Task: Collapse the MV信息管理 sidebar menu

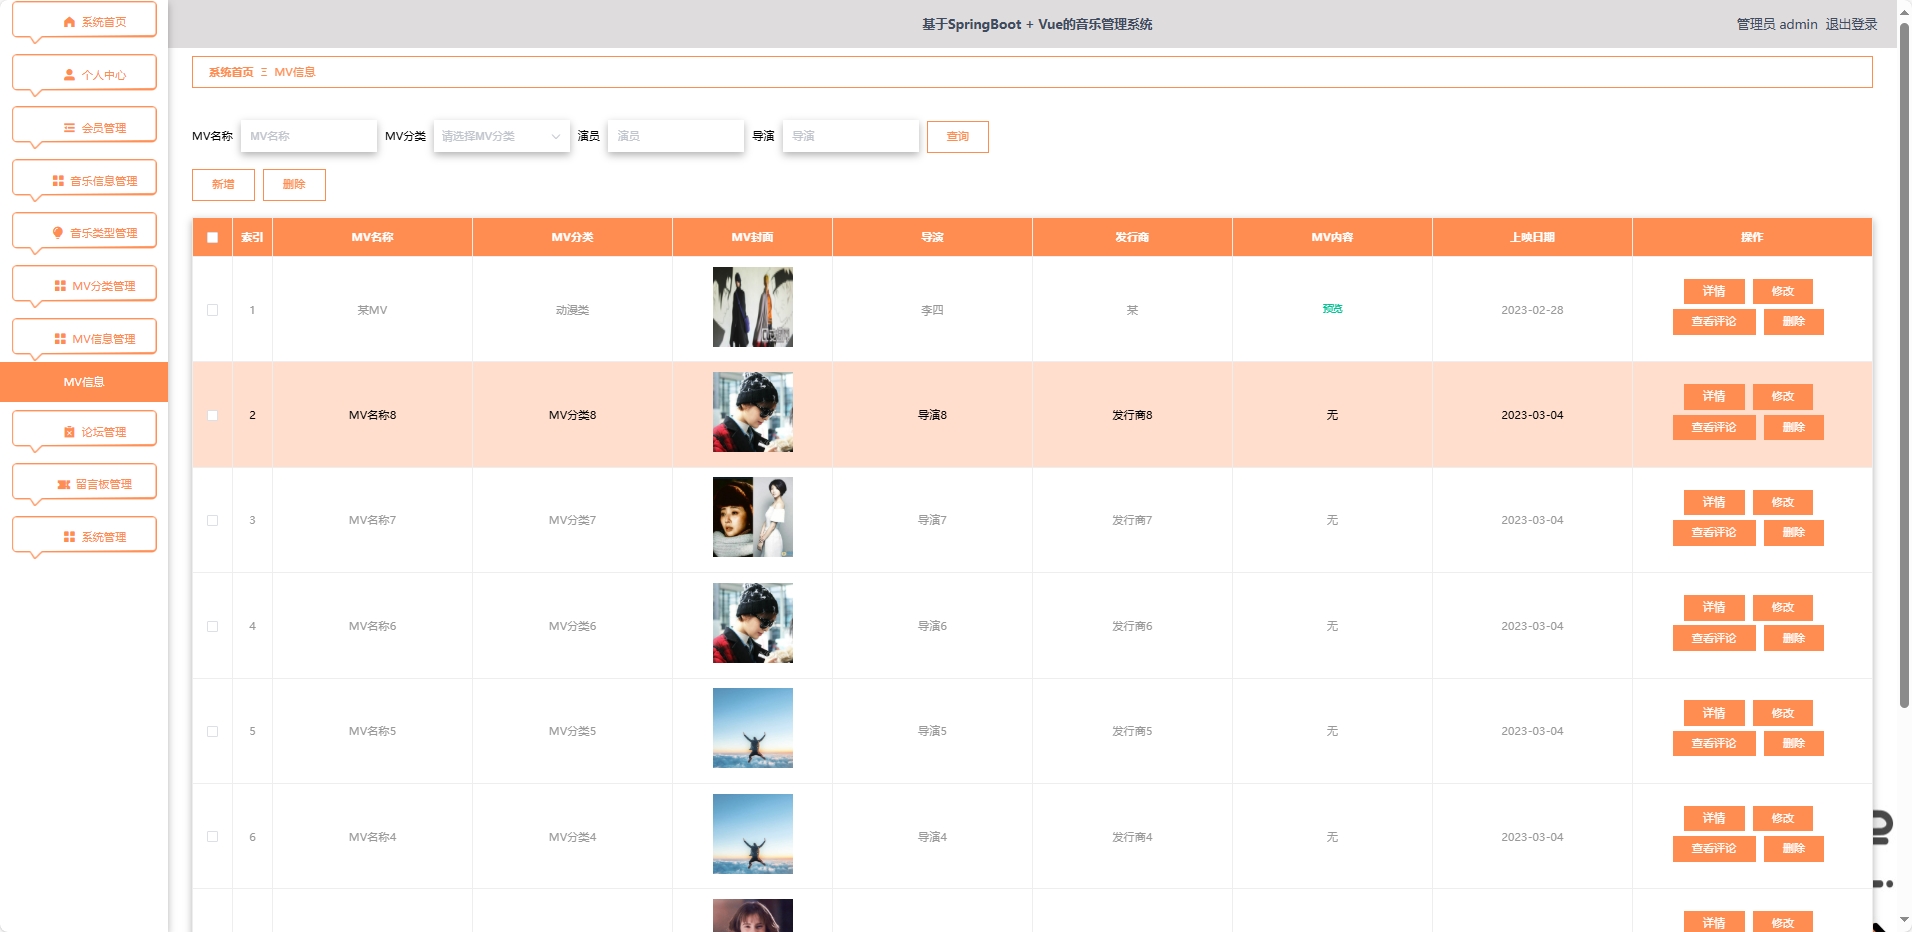Action: [x=84, y=338]
